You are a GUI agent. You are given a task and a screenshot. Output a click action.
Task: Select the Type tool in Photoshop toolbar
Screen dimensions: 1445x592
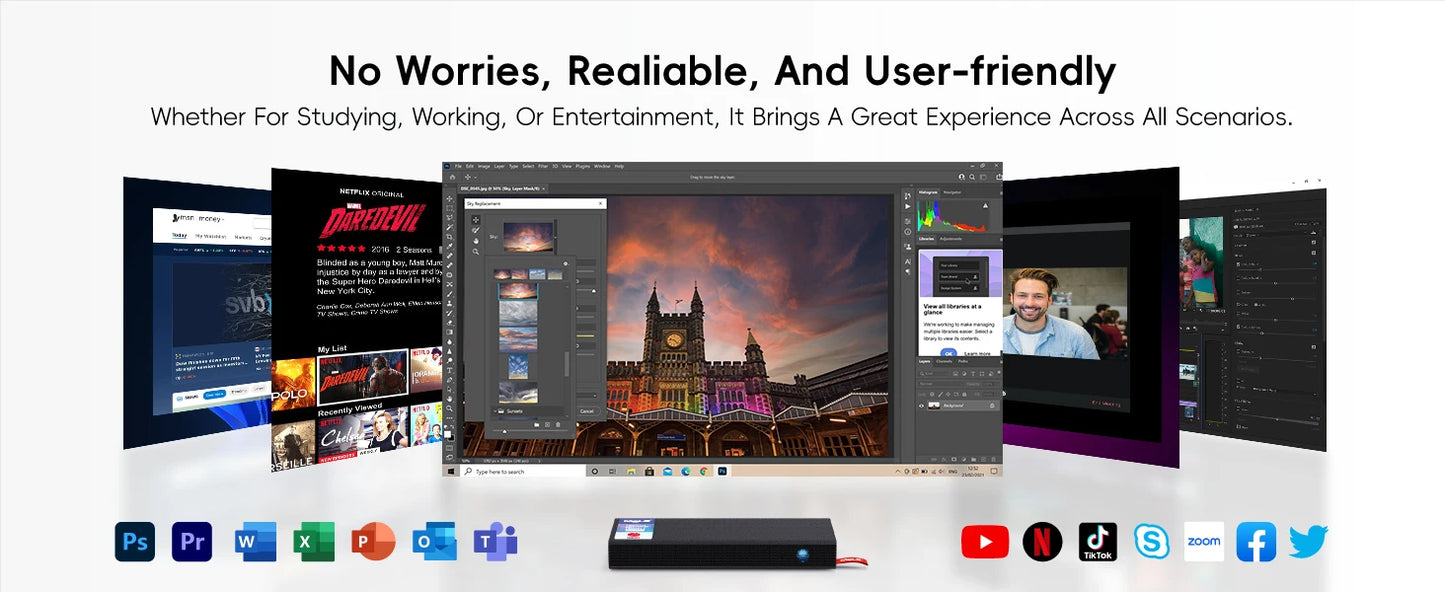click(x=451, y=371)
